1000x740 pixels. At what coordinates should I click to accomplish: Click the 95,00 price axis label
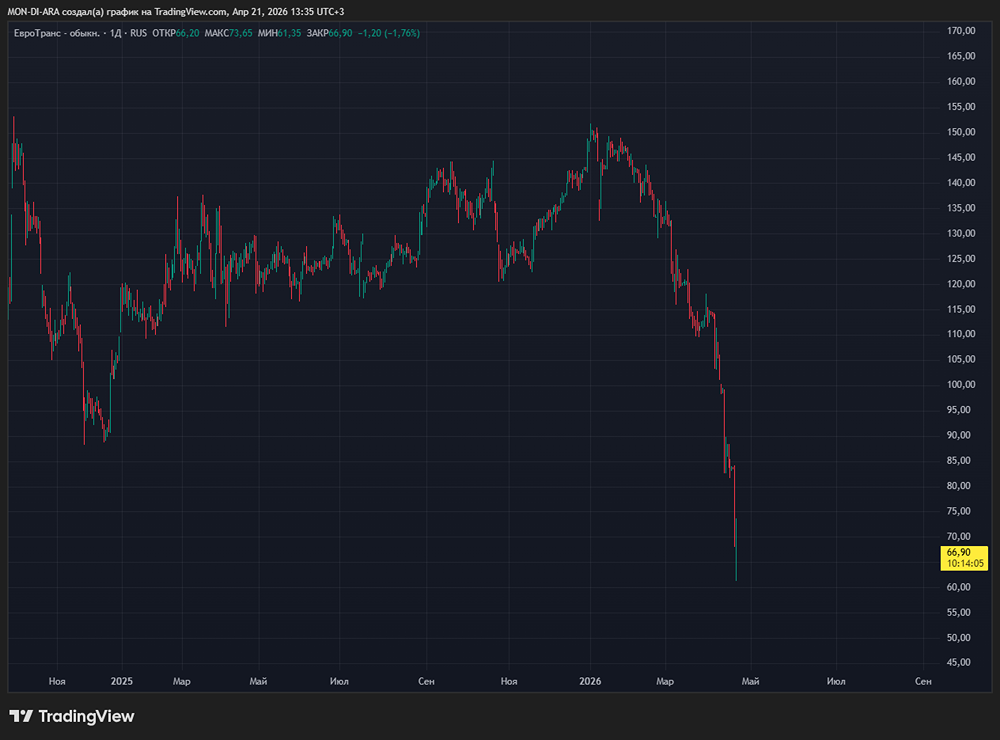(959, 410)
